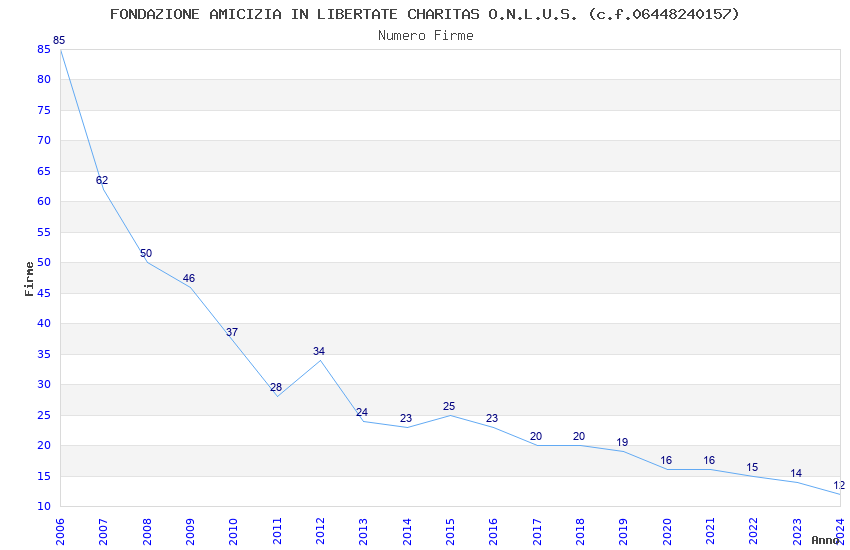This screenshot has width=850, height=550.
Task: Click x-axis year 2020
Action: pos(667,531)
